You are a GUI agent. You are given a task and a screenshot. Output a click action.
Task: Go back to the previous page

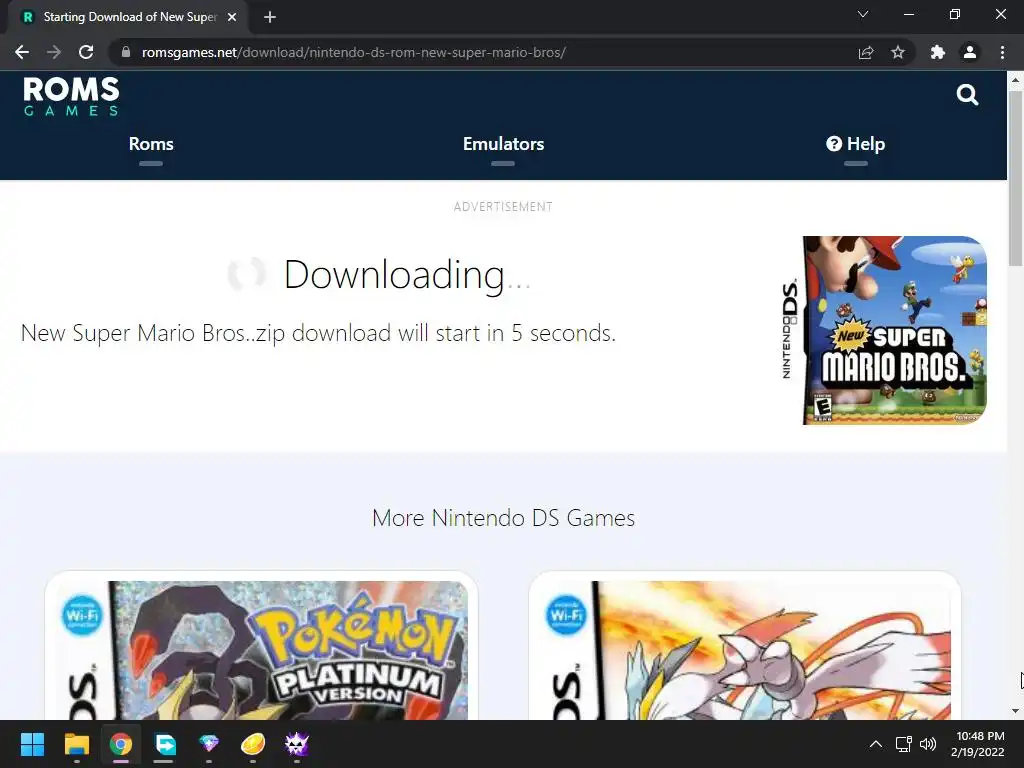[x=22, y=52]
